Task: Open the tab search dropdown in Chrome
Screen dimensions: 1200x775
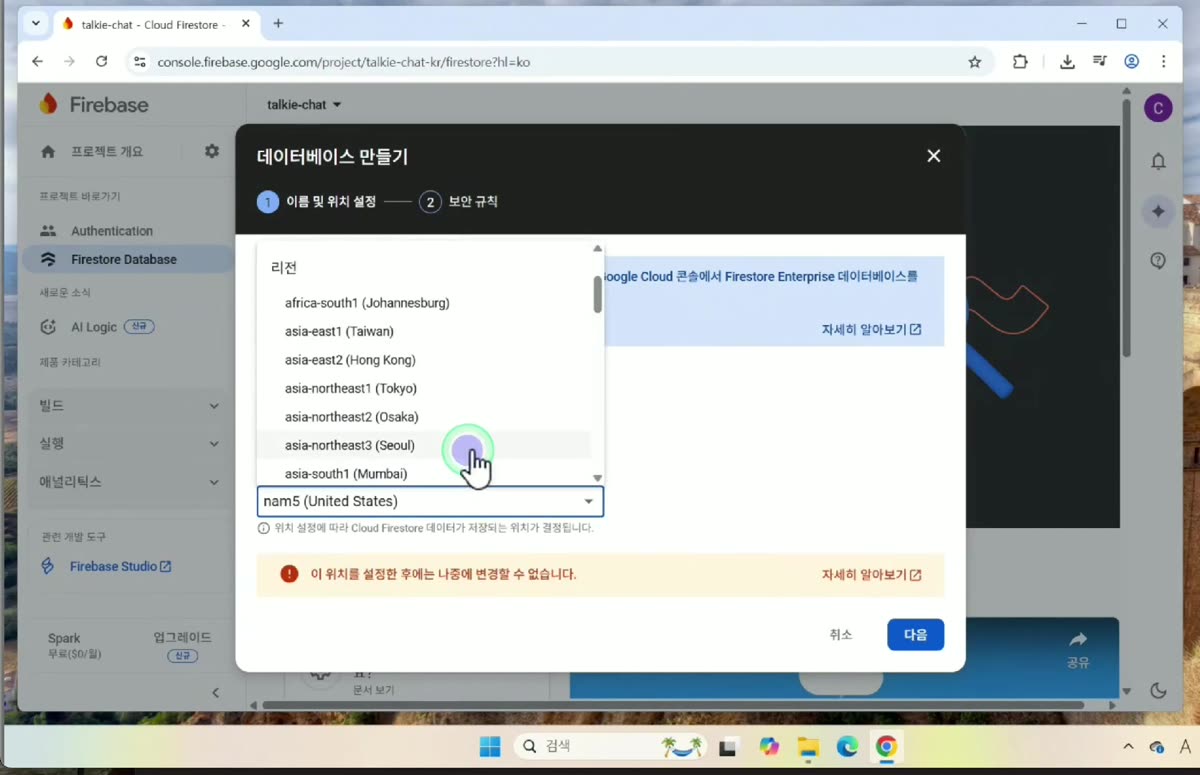Action: [36, 23]
